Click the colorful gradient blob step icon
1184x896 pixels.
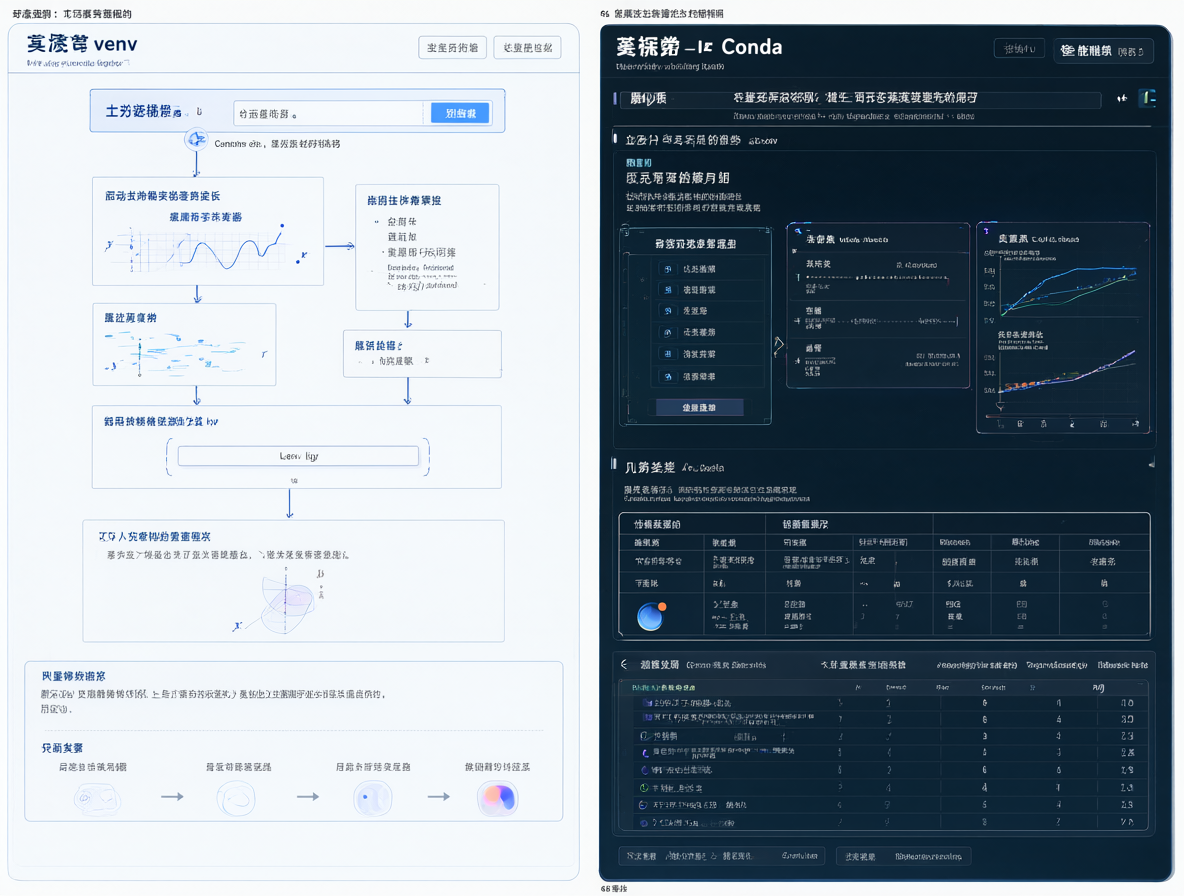click(498, 798)
